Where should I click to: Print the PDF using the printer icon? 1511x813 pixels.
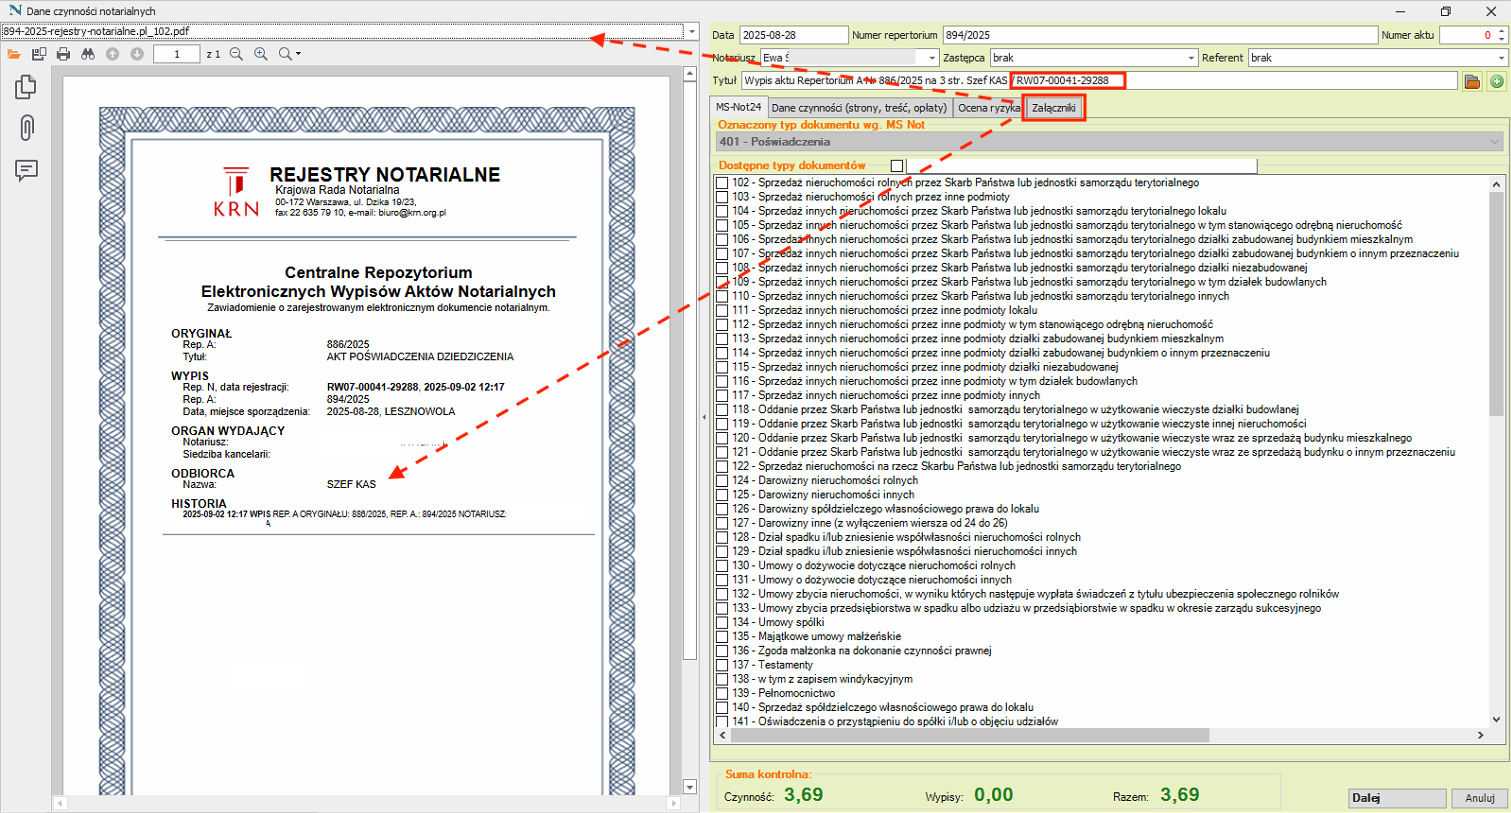tap(63, 54)
